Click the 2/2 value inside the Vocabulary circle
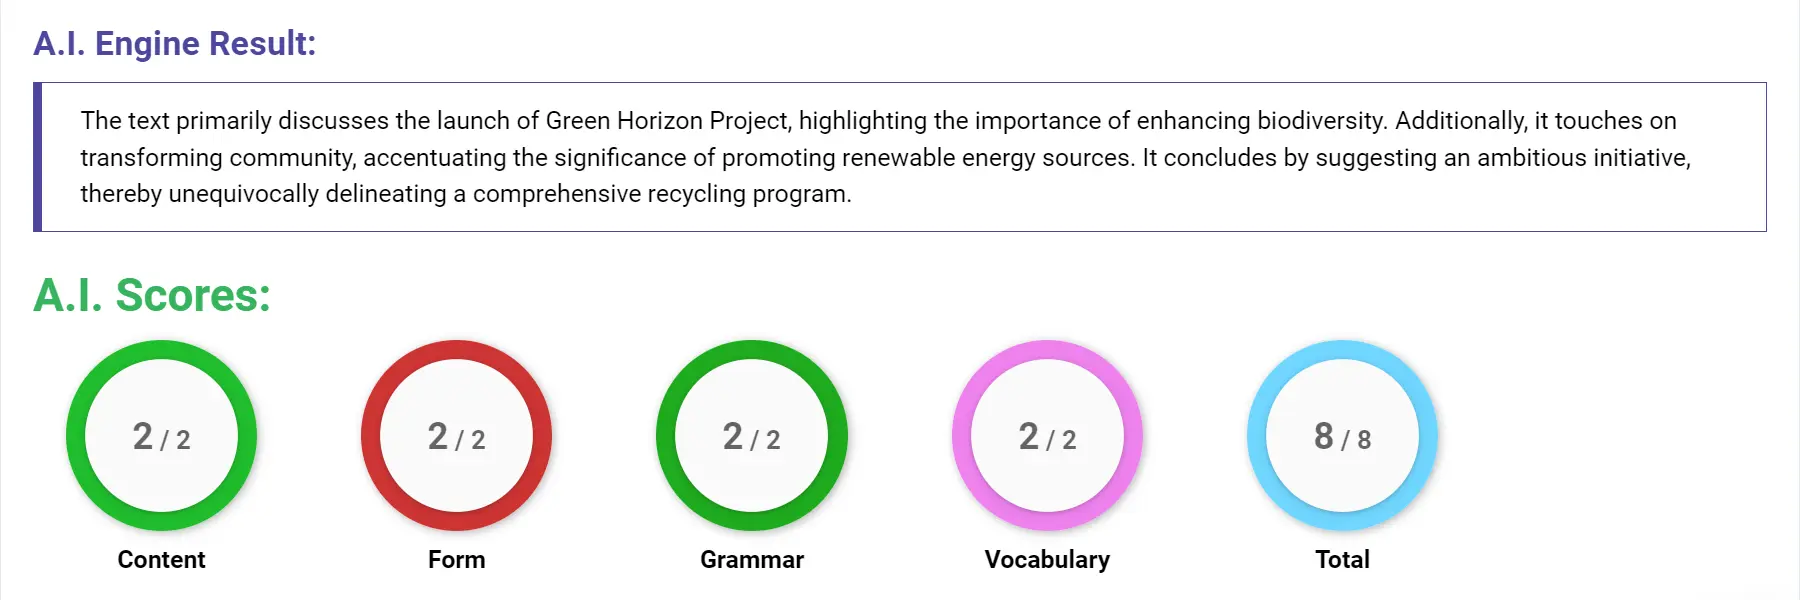This screenshot has height=600, width=1800. tap(1047, 437)
